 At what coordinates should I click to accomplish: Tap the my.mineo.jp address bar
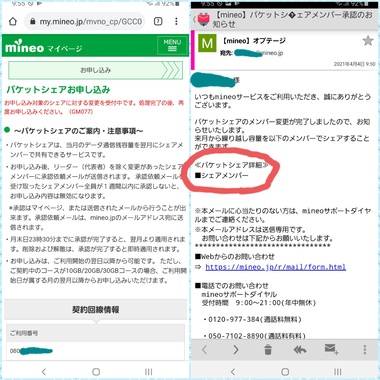click(85, 22)
